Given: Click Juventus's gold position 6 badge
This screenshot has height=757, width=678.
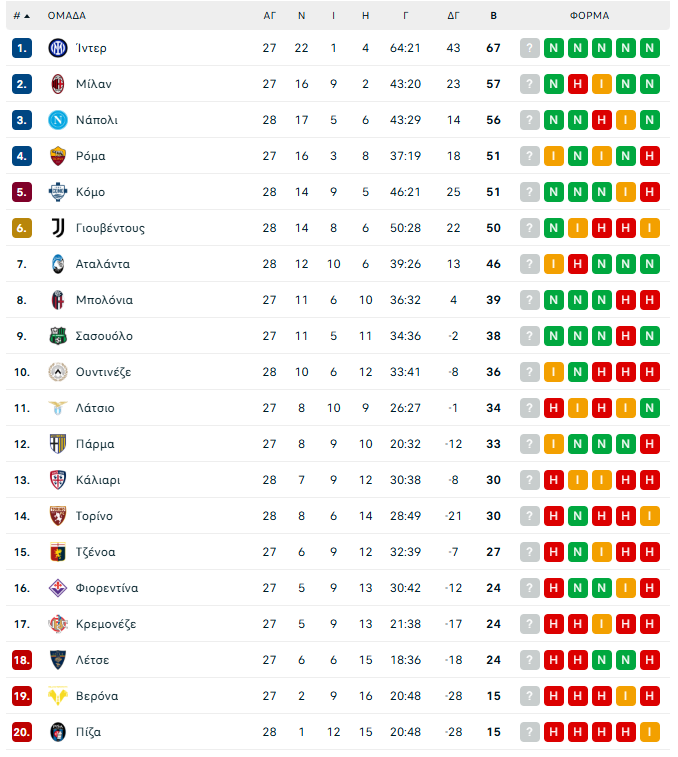Looking at the screenshot, I should pos(22,228).
